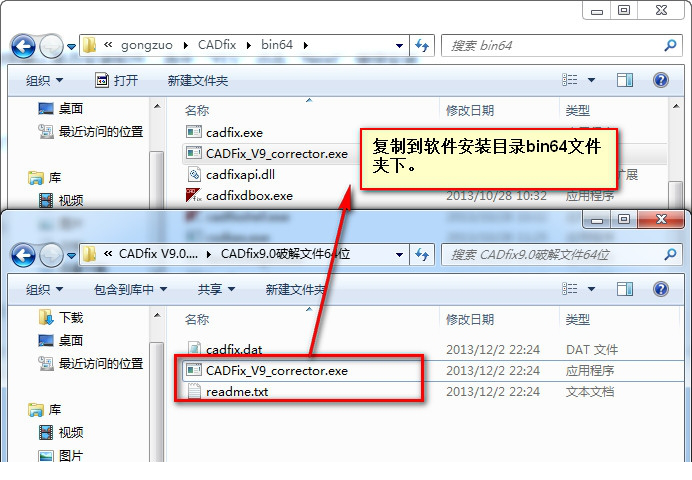This screenshot has height=480, width=692.
Task: Click cadfixdbox.exe file icon
Action: coord(194,195)
